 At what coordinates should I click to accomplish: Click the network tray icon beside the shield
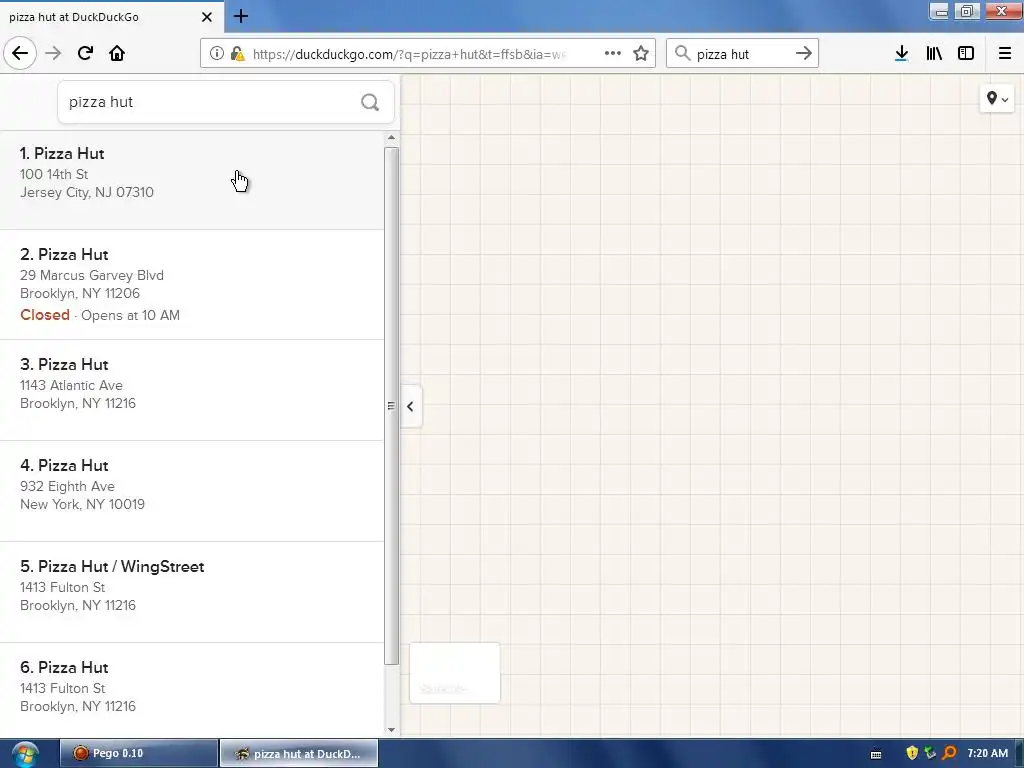(x=930, y=753)
